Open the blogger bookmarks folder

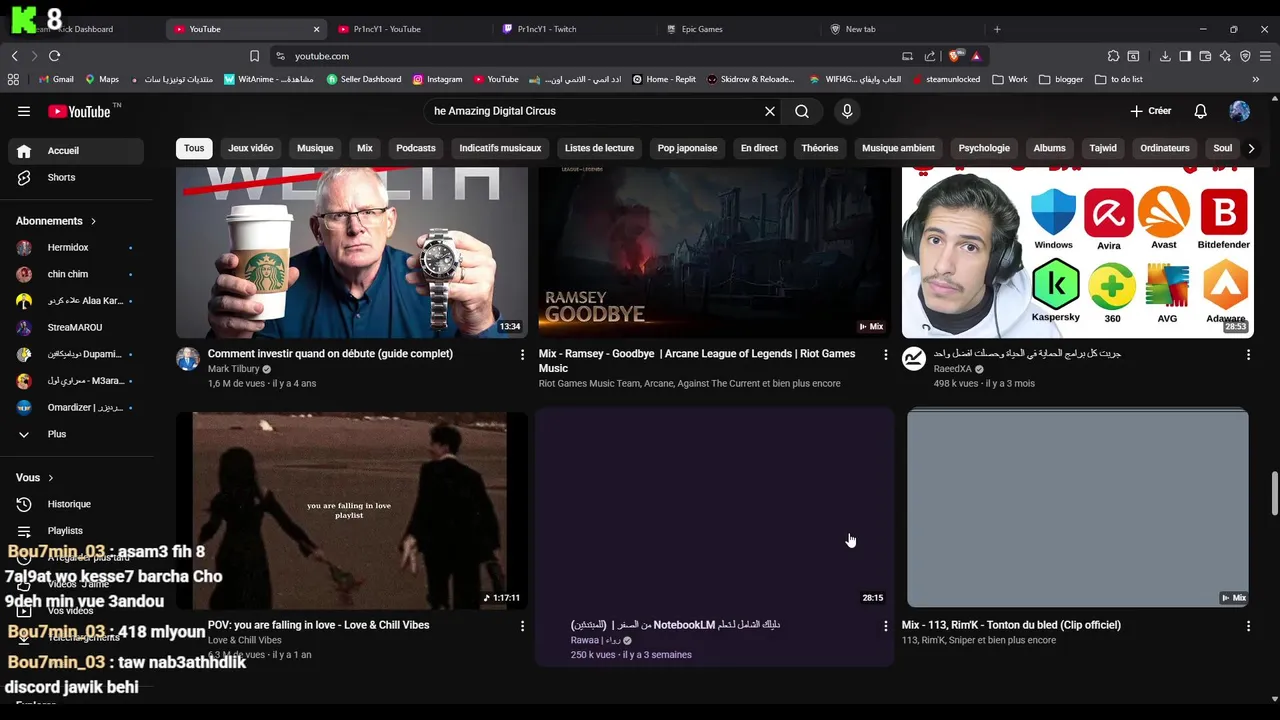[1061, 79]
